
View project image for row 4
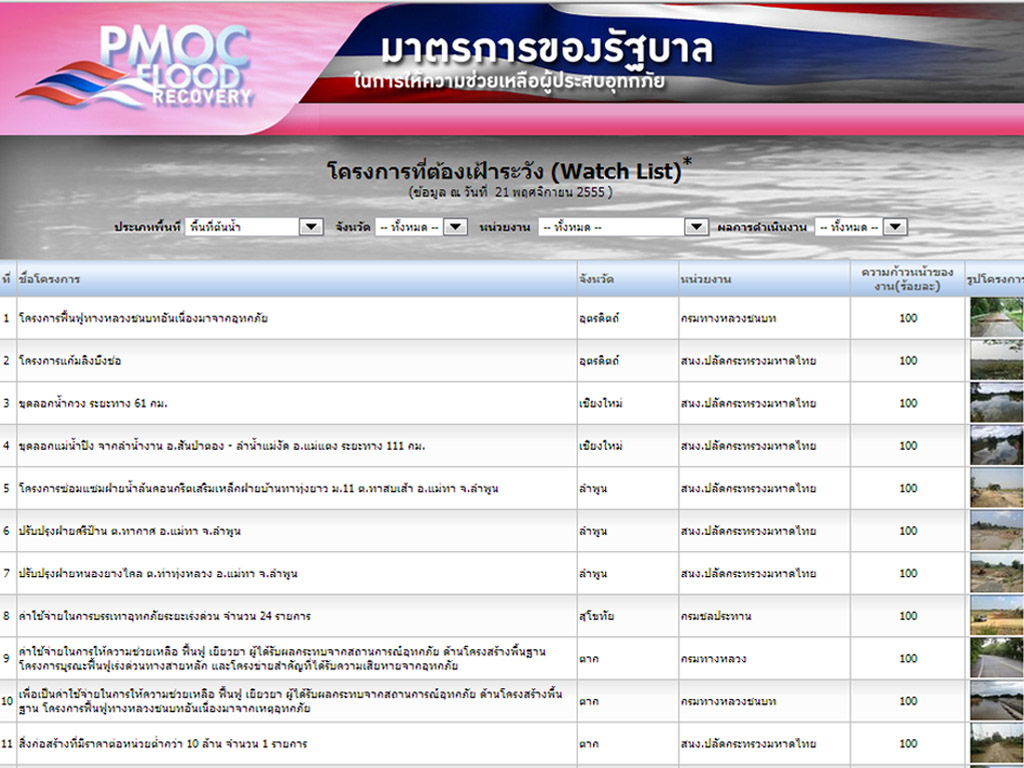996,446
